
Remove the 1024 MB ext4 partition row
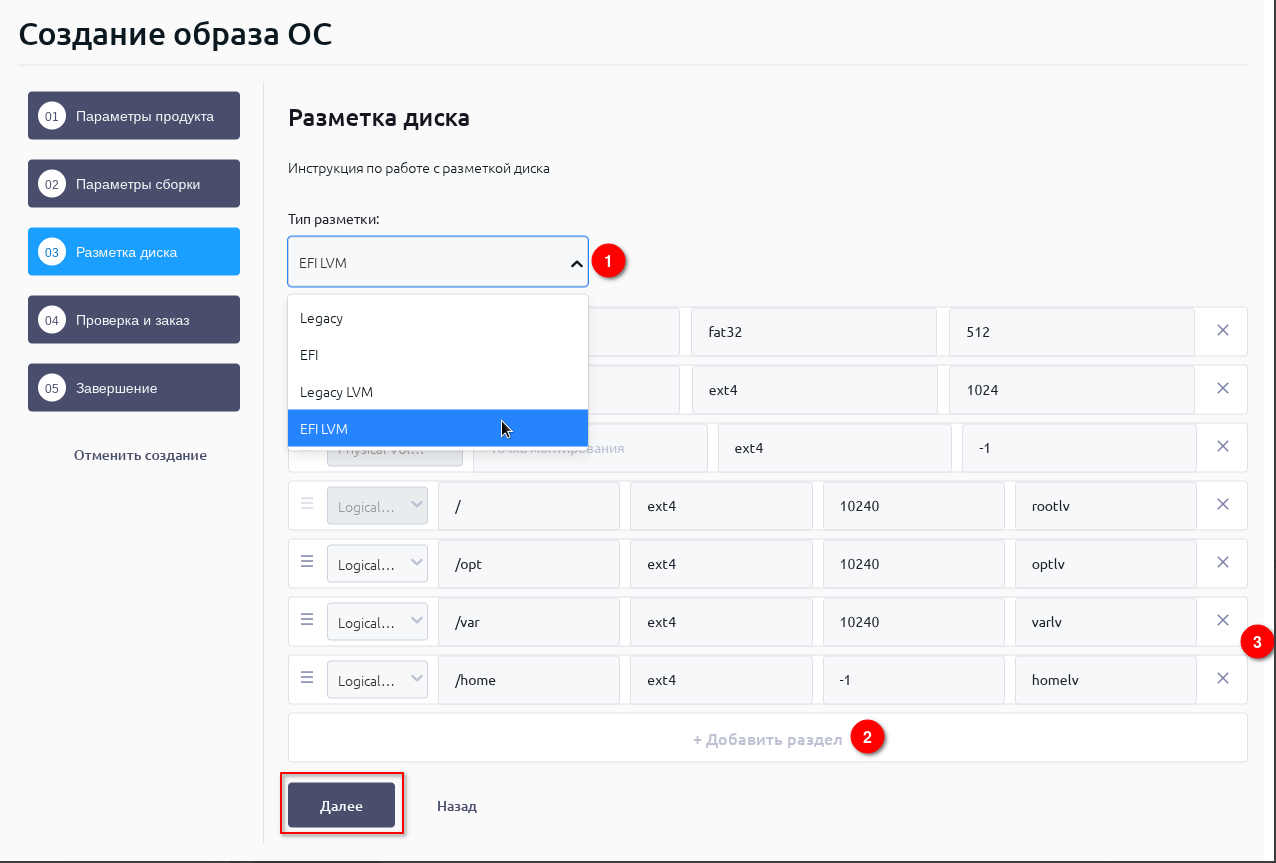pyautogui.click(x=1222, y=389)
